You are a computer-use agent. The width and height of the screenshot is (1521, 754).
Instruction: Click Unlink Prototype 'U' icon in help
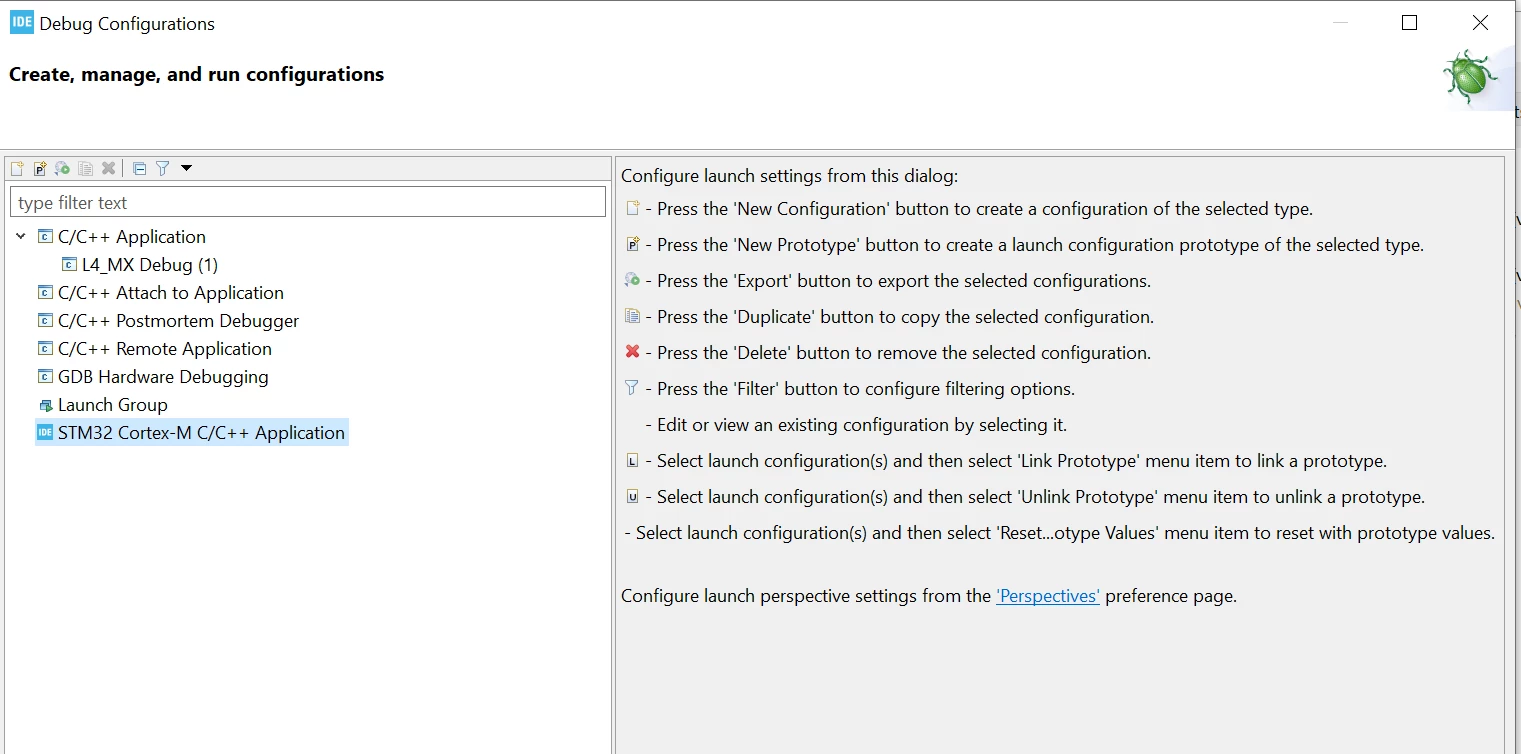coord(632,496)
